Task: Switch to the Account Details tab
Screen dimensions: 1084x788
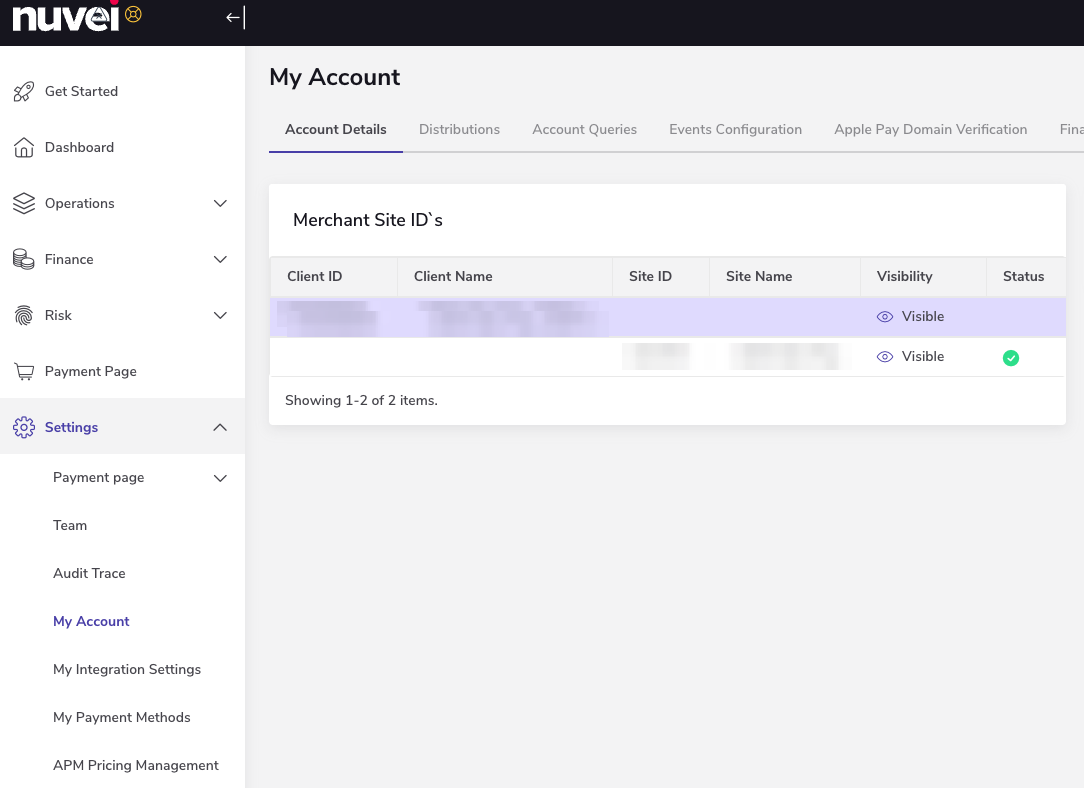Action: [x=335, y=129]
